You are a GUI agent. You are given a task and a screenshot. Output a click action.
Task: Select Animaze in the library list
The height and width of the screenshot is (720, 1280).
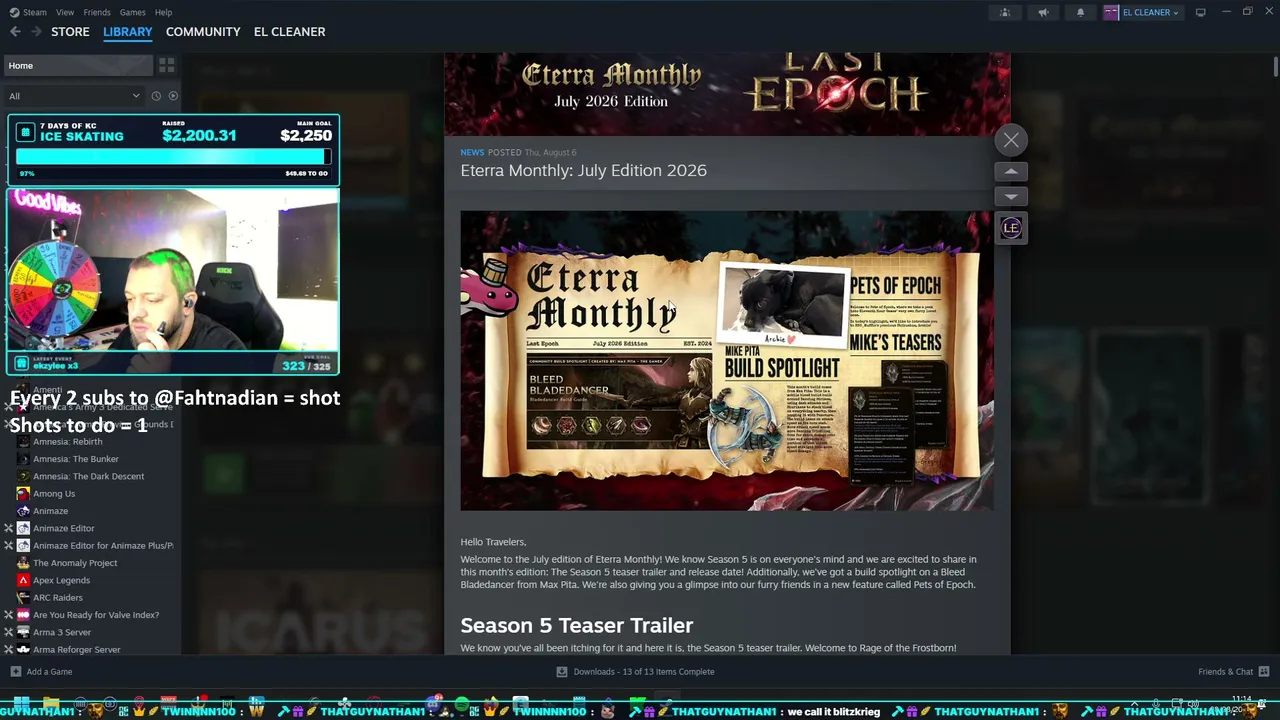tap(50, 511)
